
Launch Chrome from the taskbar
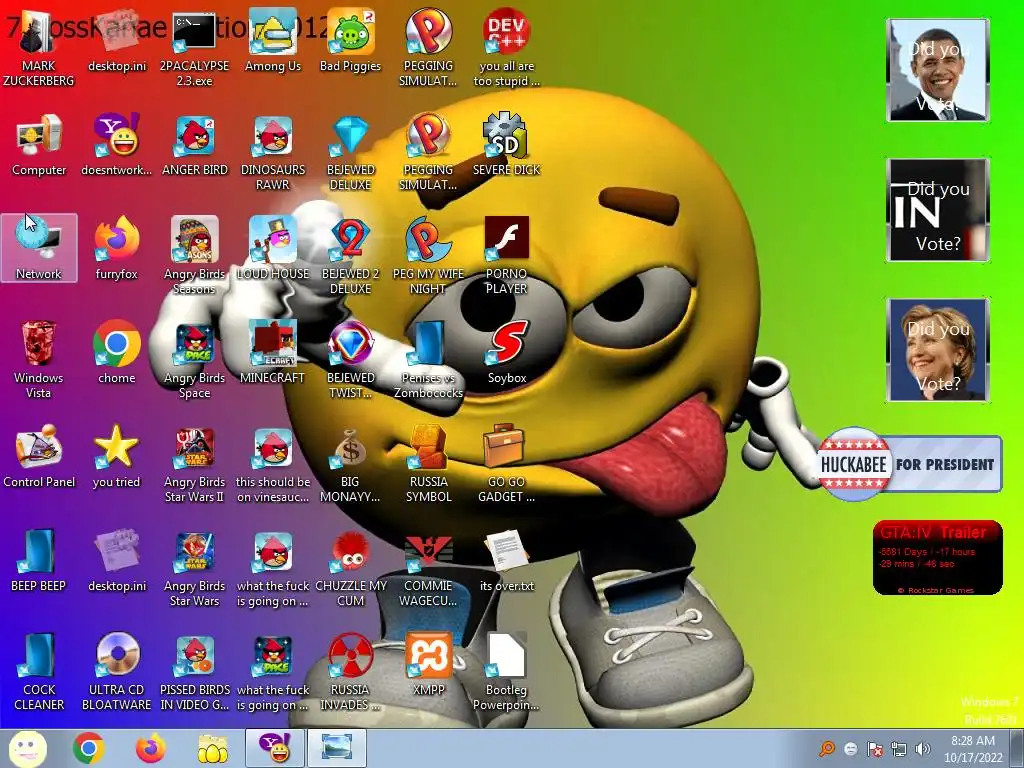coord(89,748)
